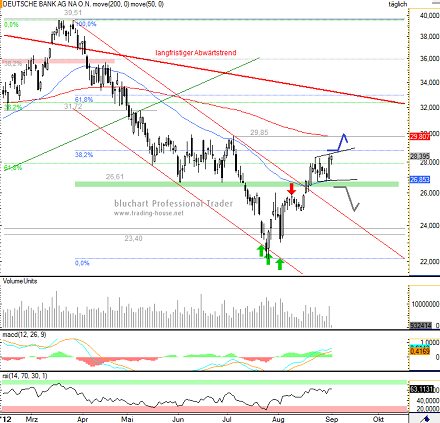Click the blue pencil icon at chart corner
The image size is (440, 423).
click(425, 419)
